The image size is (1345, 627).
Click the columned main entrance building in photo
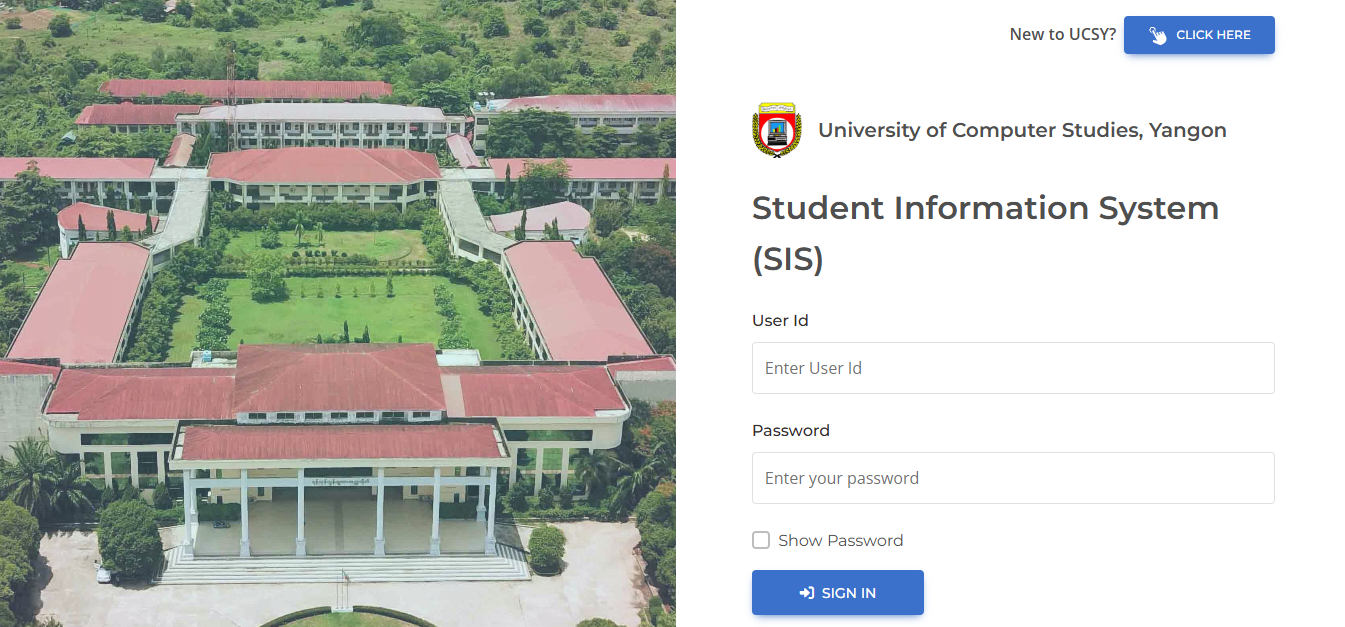[x=338, y=490]
